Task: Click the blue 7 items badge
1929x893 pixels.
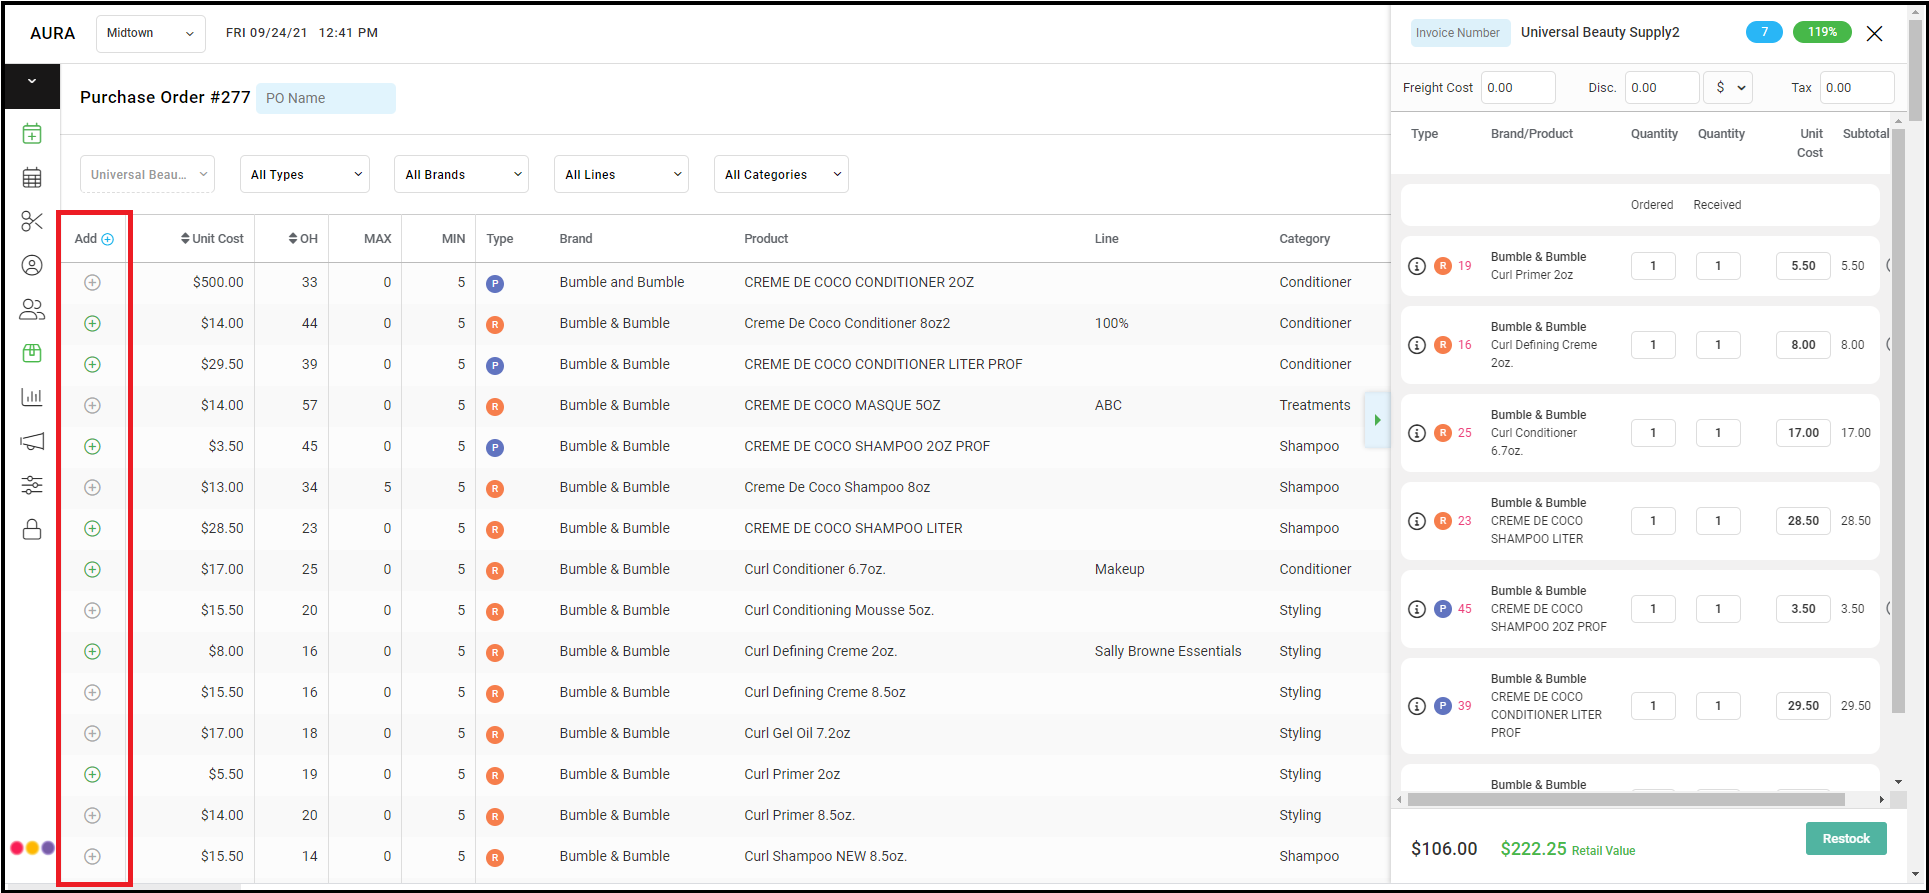Action: 1764,32
